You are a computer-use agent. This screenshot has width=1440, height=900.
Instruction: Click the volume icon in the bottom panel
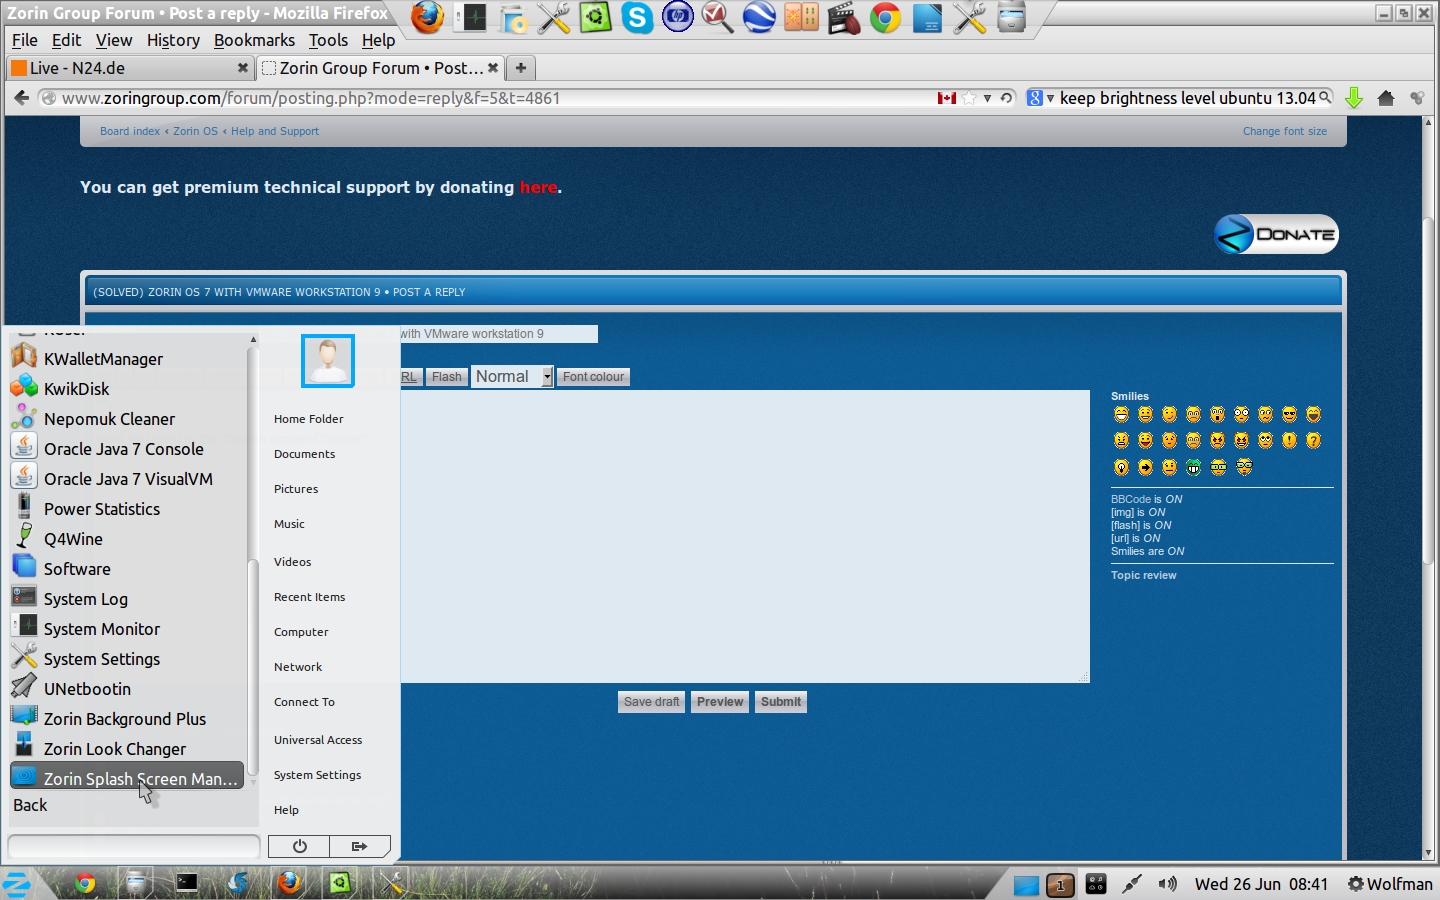1167,884
